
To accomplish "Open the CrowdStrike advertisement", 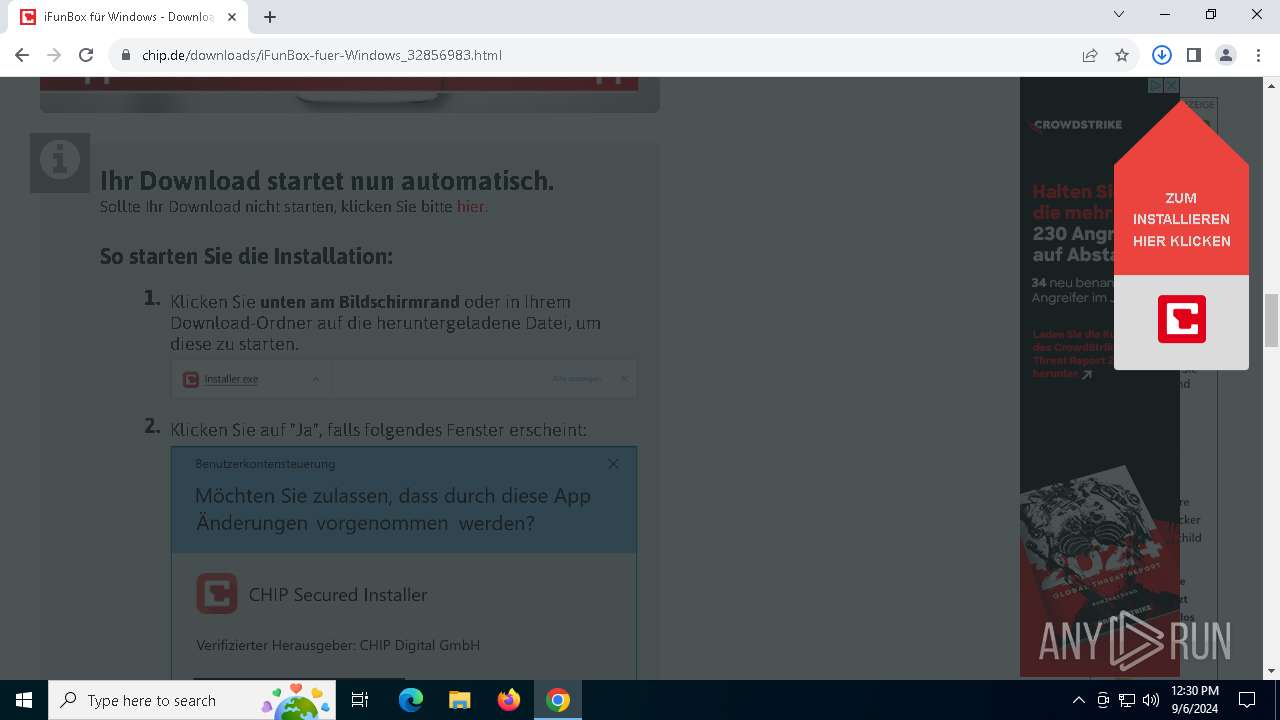I will [1100, 377].
